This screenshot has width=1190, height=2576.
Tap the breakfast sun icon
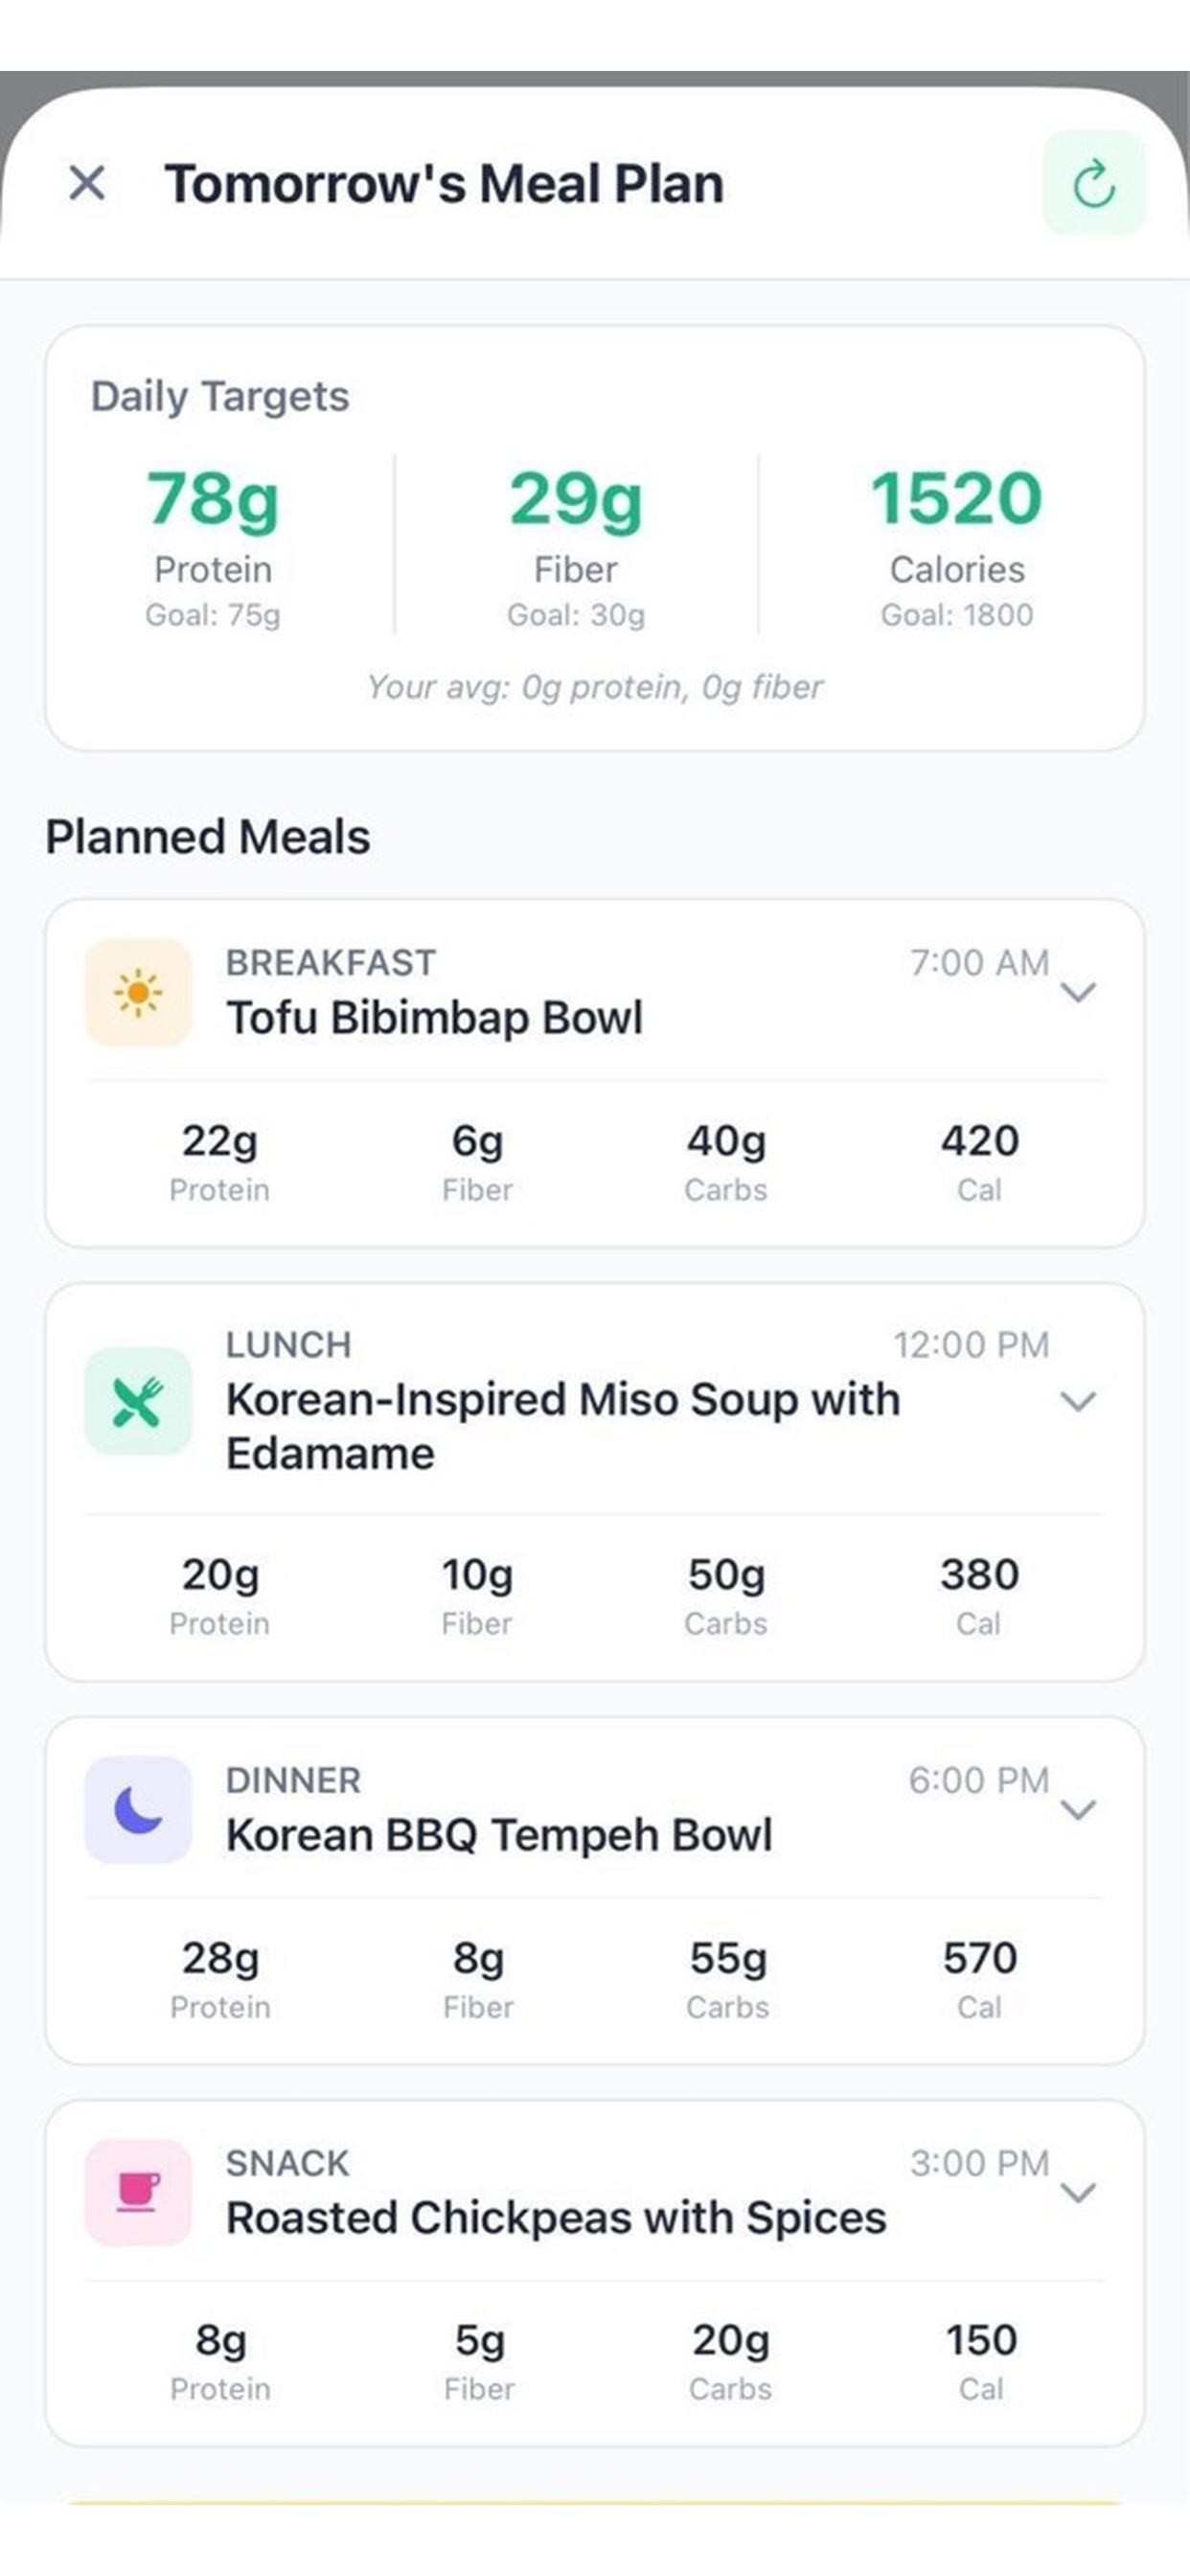(x=138, y=992)
